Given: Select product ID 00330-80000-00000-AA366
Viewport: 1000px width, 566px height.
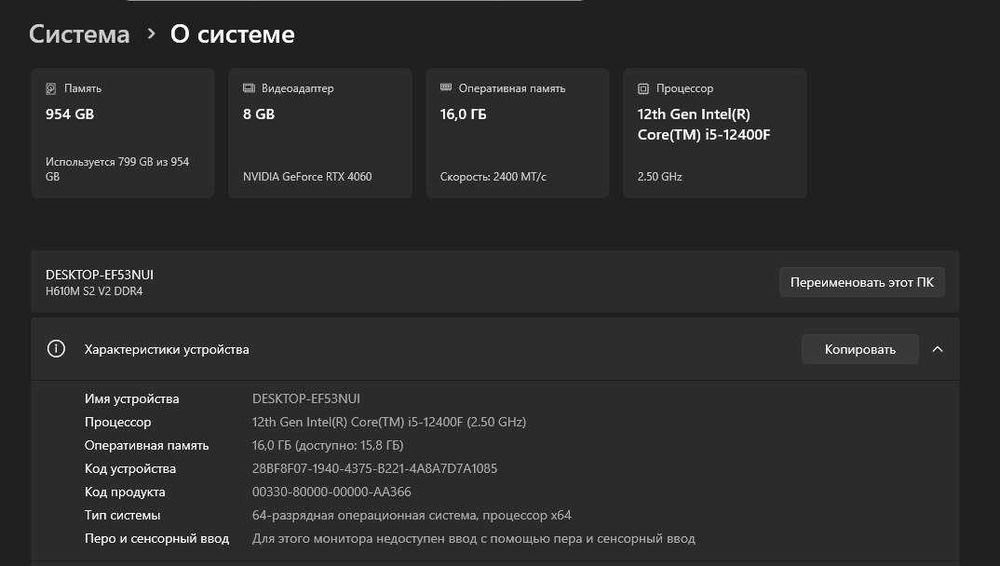Looking at the screenshot, I should tap(332, 492).
